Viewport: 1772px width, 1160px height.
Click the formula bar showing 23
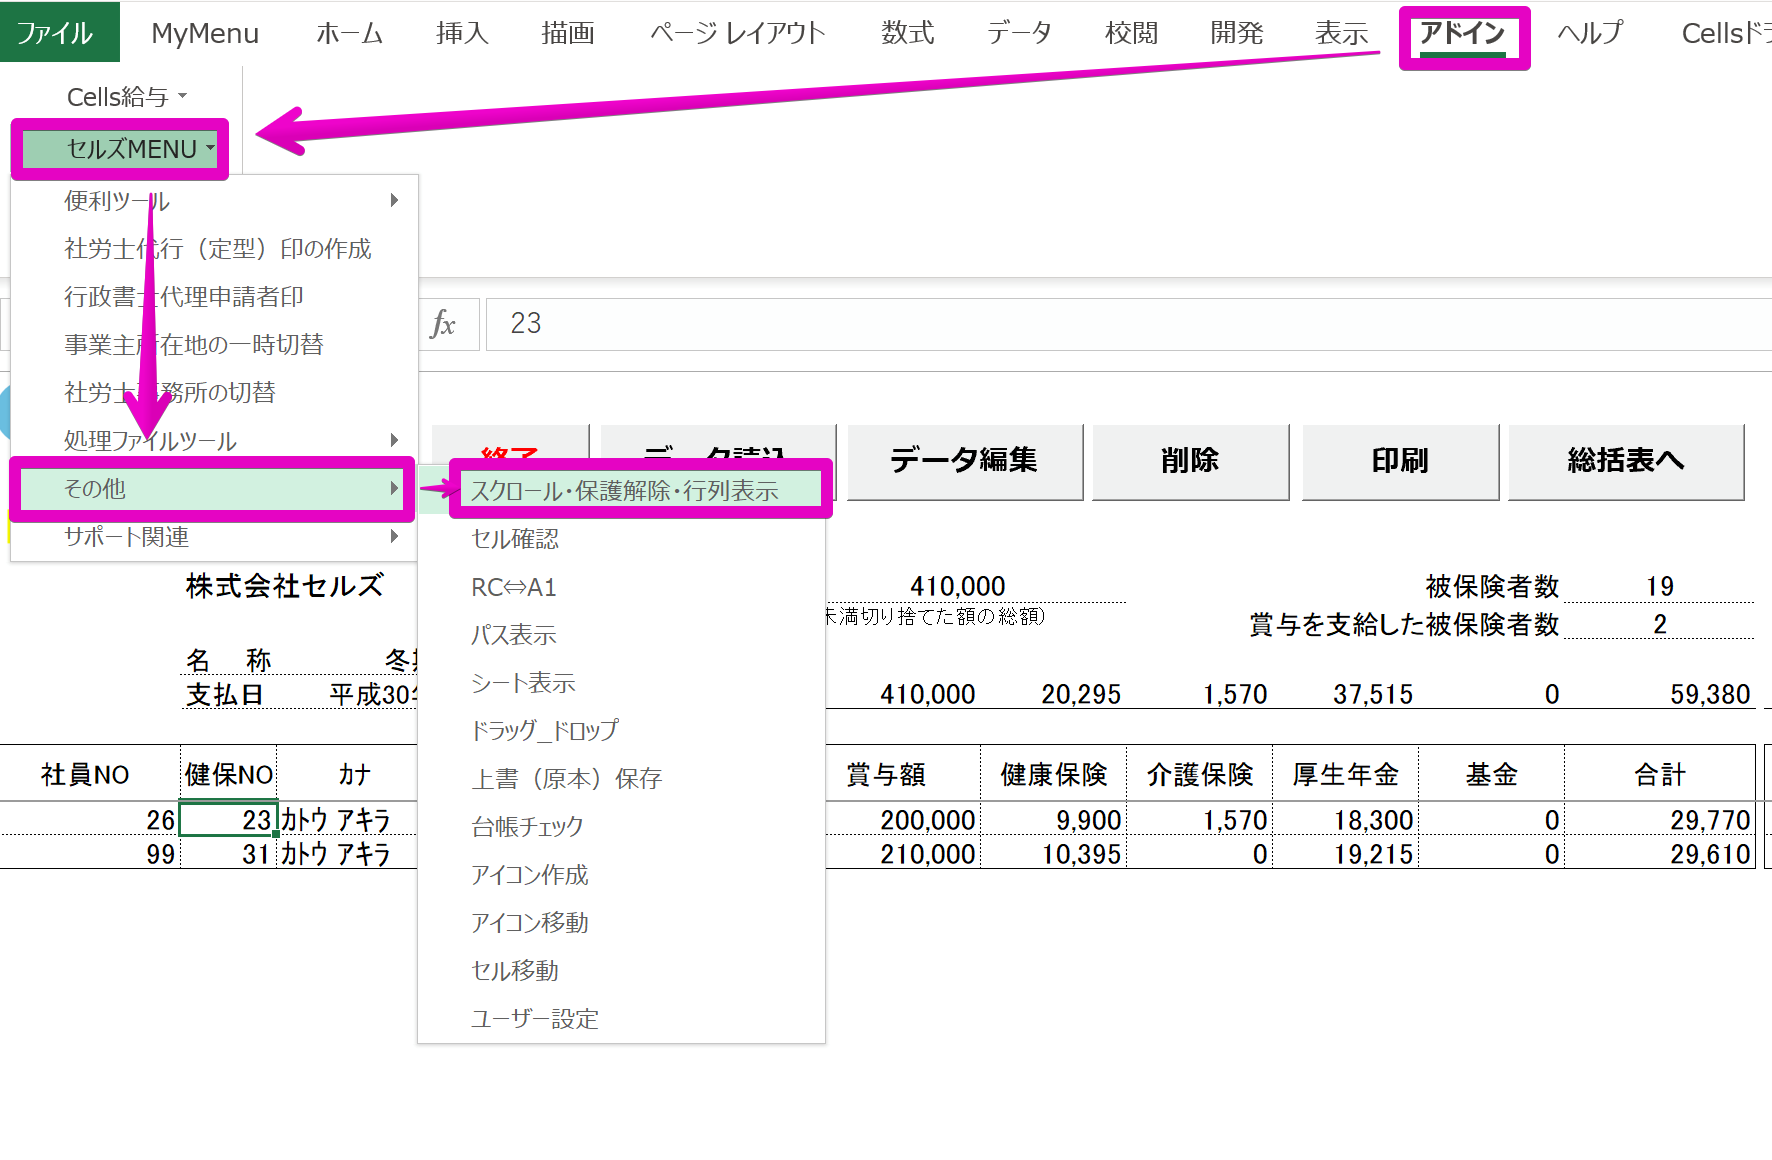(1100, 324)
